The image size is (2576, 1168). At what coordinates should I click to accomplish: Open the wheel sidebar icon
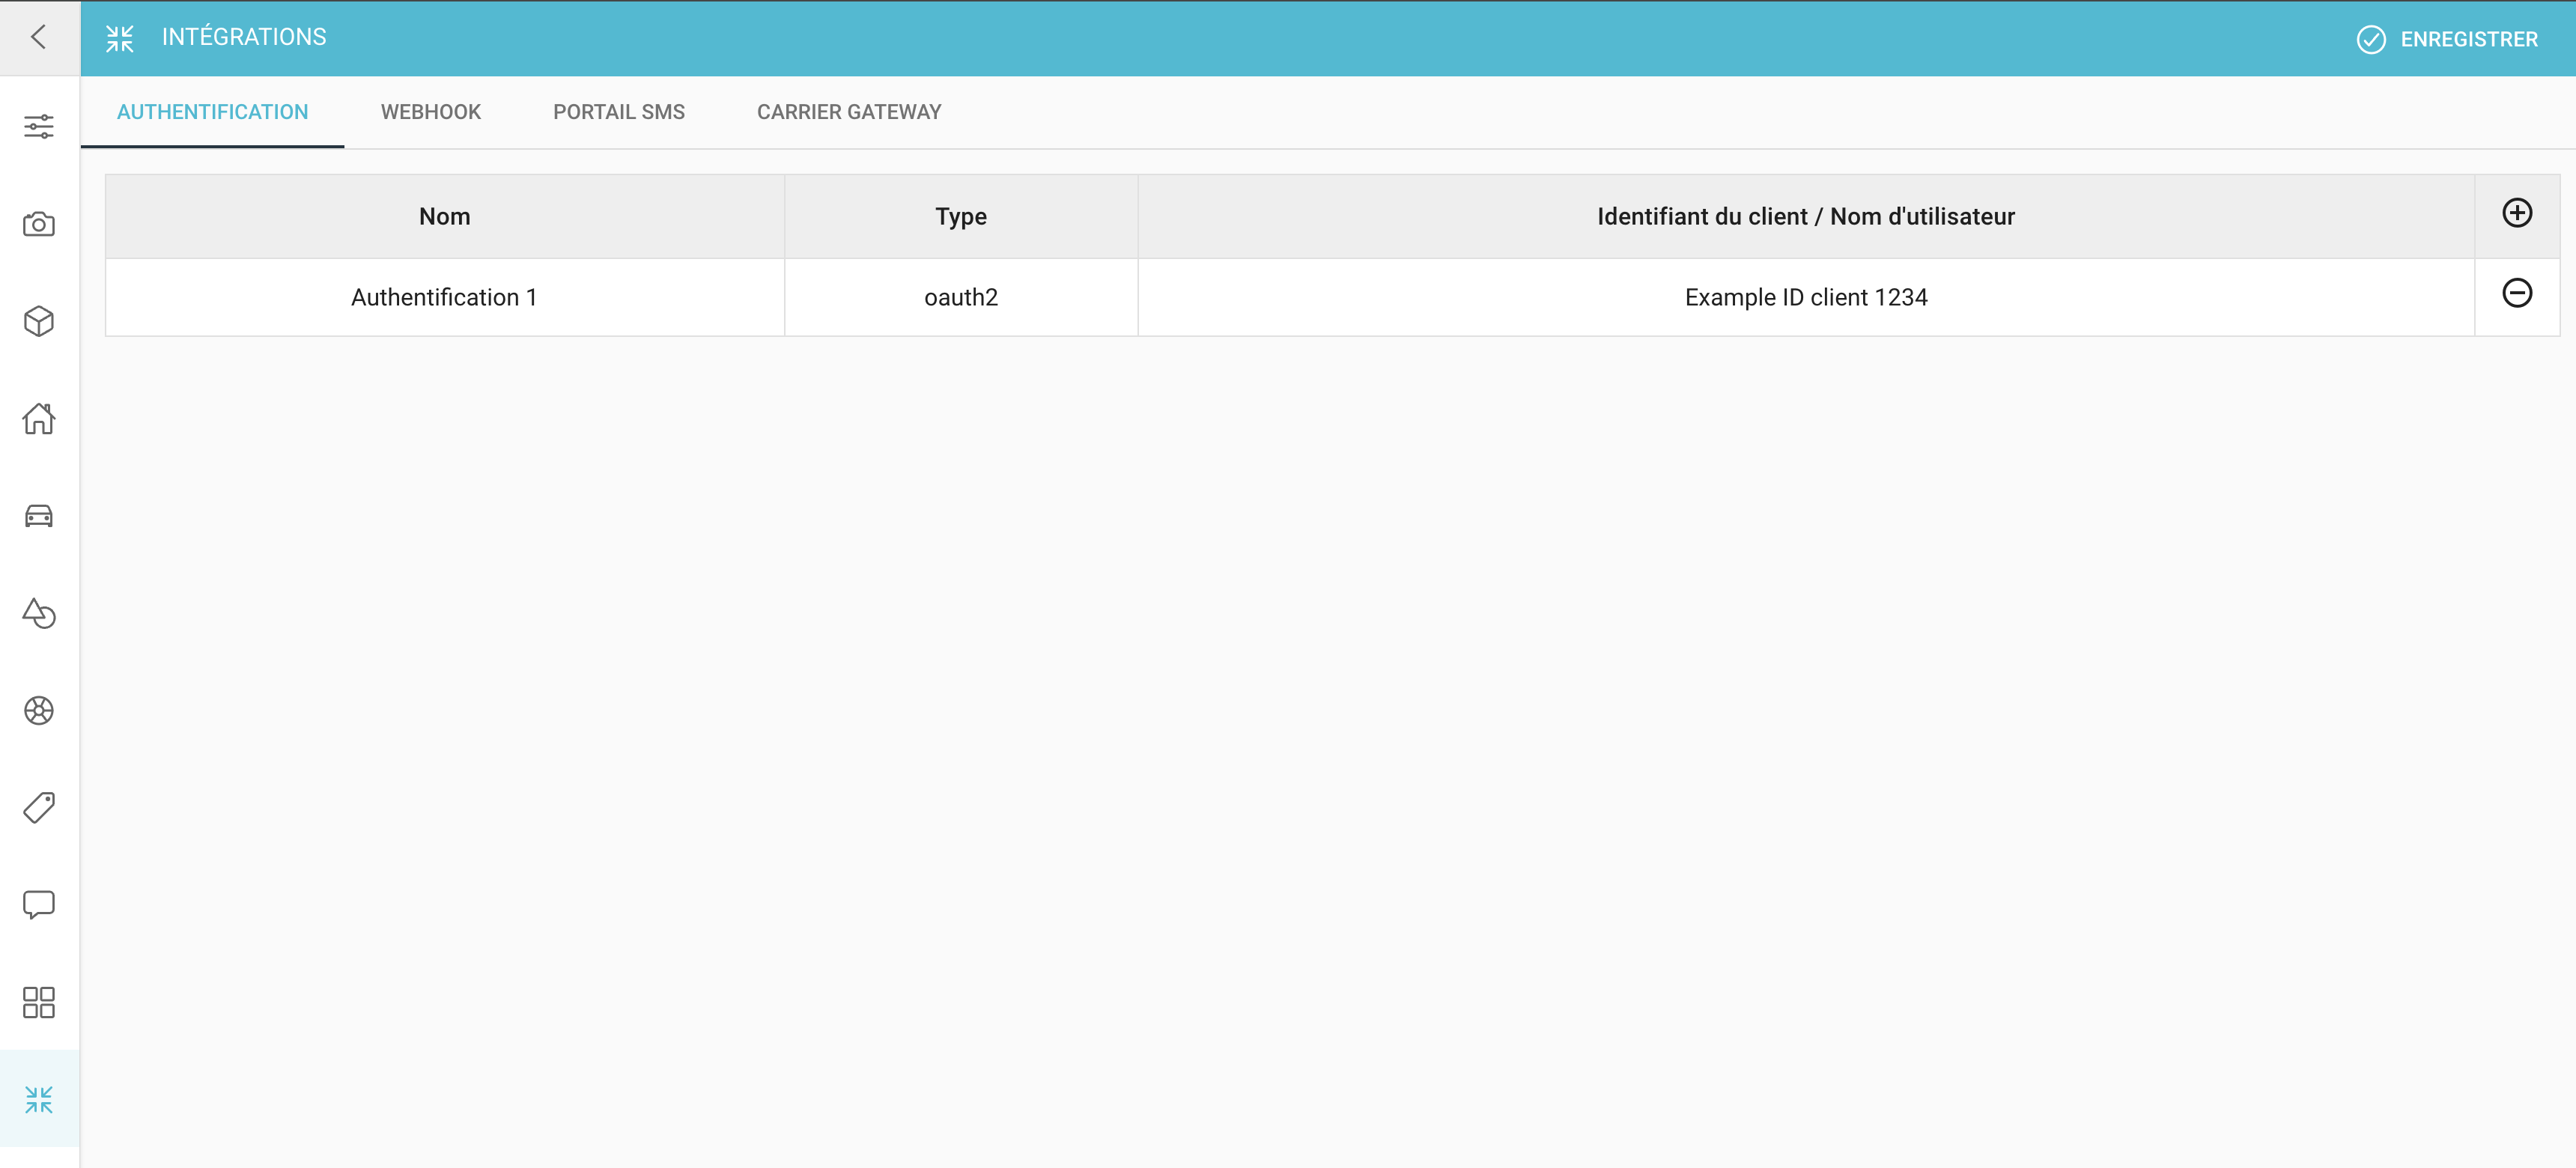39,710
